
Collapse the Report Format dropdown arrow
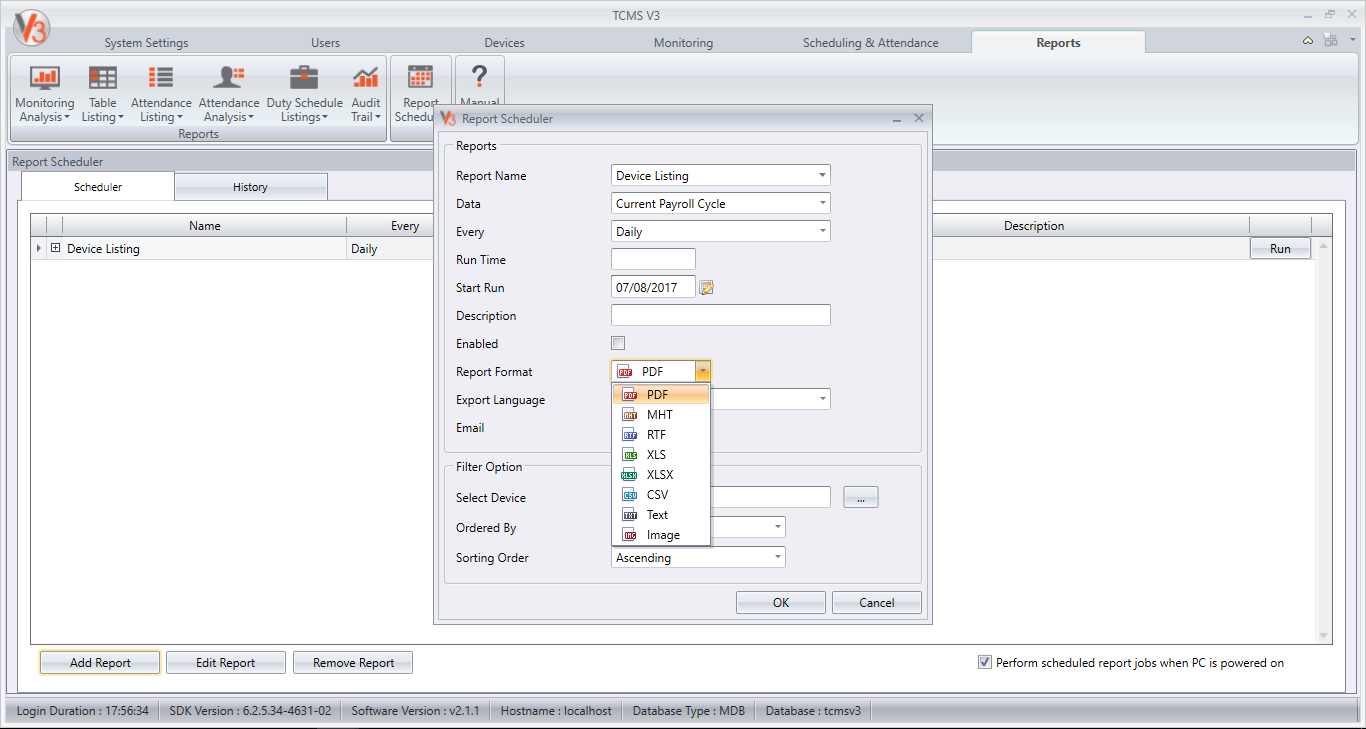click(703, 371)
